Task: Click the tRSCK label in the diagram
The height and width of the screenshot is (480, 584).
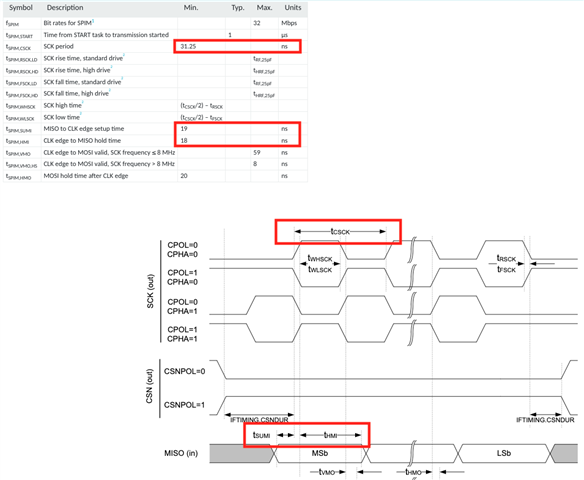Action: click(x=506, y=258)
